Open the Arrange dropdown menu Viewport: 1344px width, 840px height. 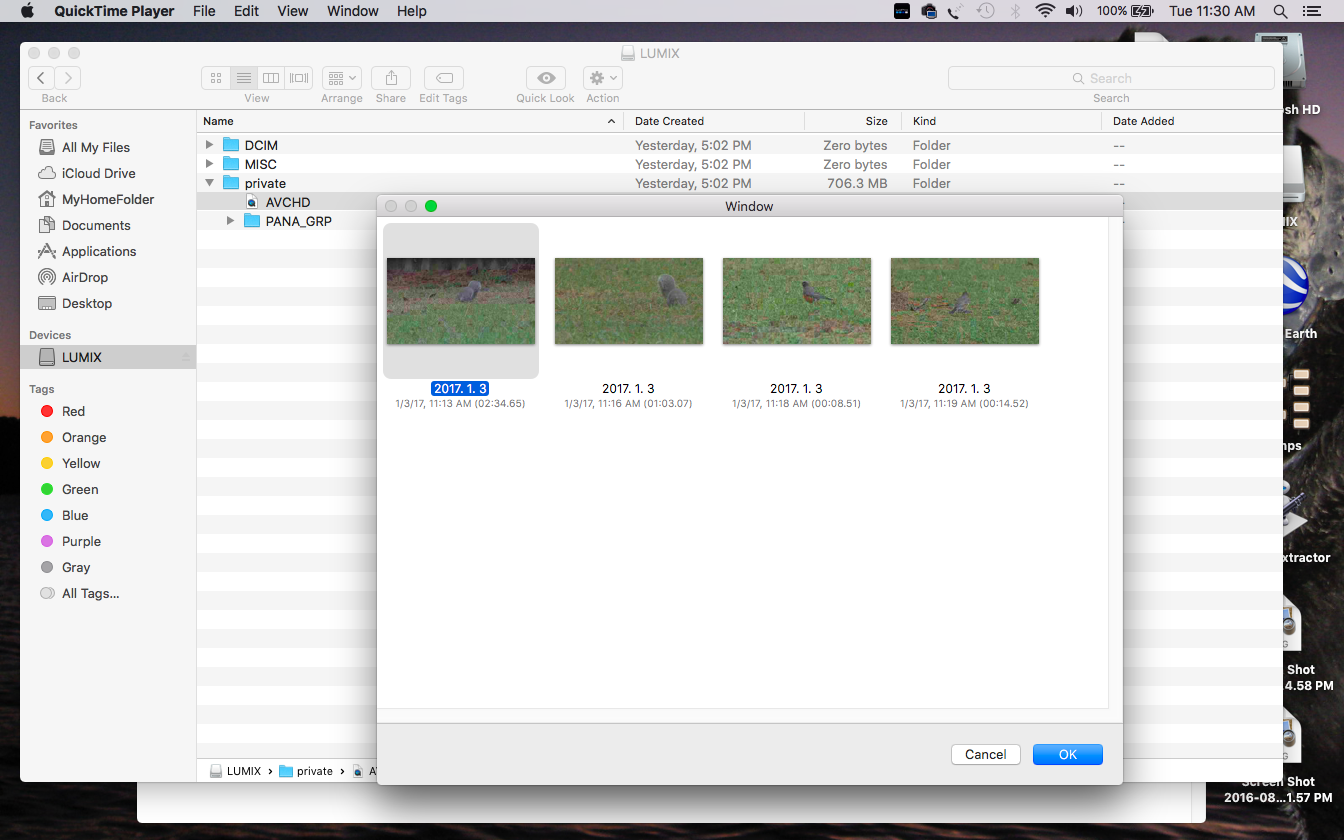[342, 78]
